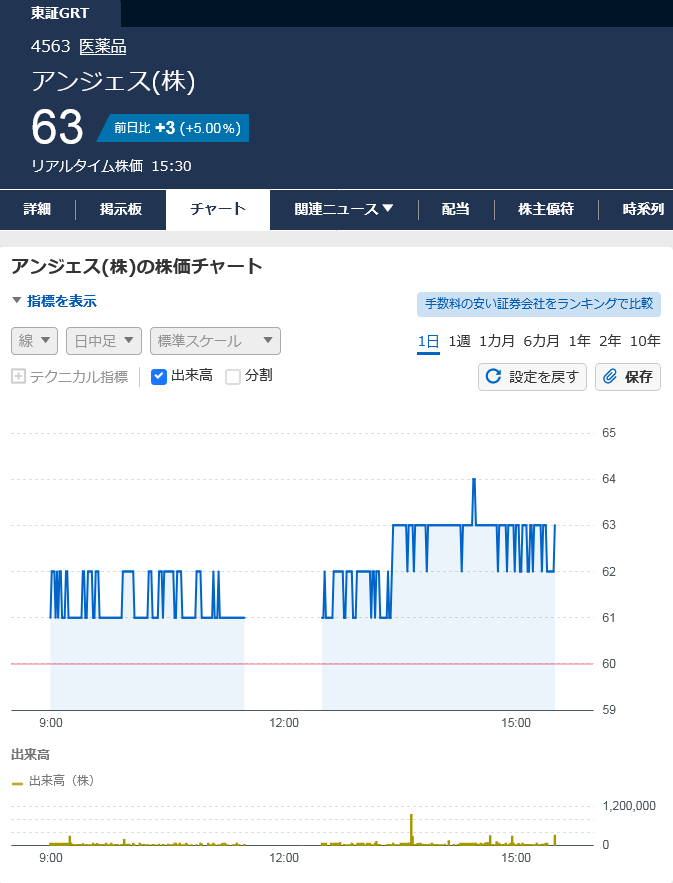Image resolution: width=673 pixels, height=883 pixels.
Task: Go to the 株主優待 tab
Action: [x=546, y=209]
